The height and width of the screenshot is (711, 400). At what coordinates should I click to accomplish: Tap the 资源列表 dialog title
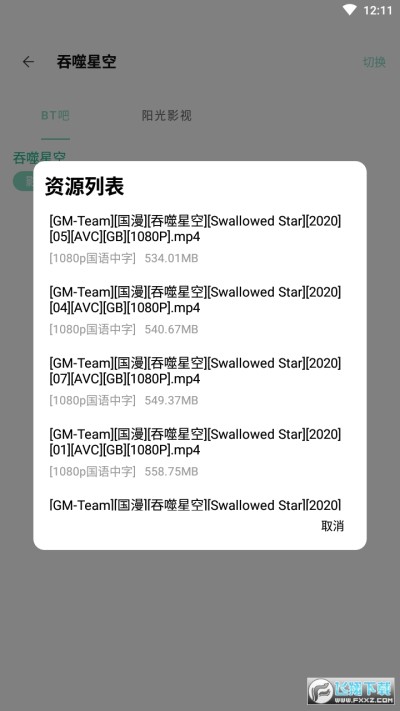84,186
